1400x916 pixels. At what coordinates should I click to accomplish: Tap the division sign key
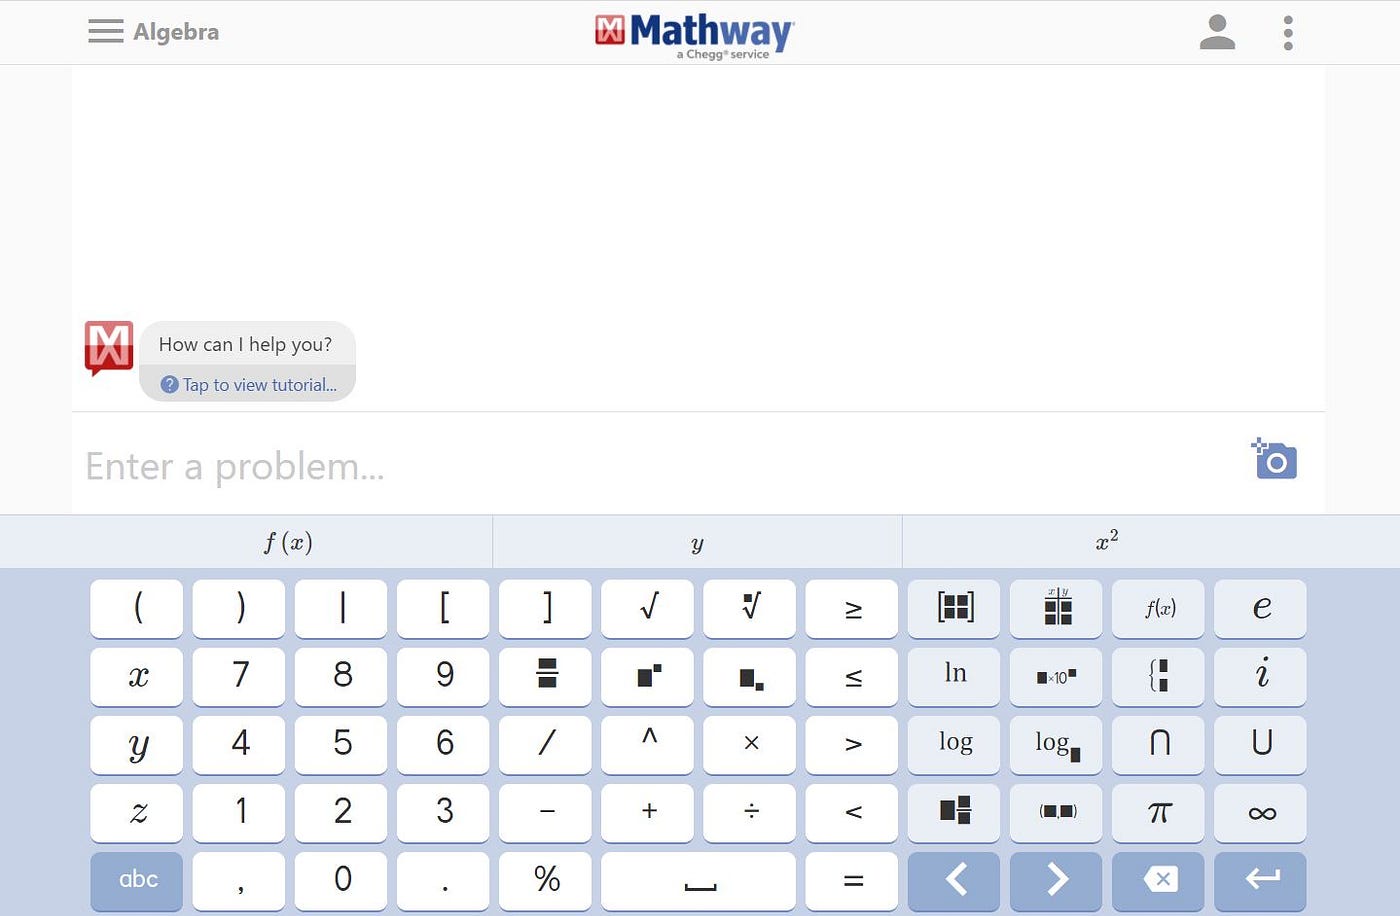750,812
